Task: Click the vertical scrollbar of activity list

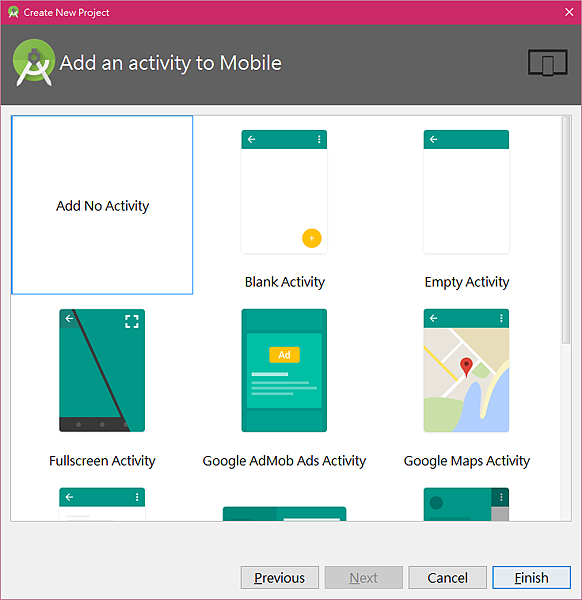Action: (566, 230)
